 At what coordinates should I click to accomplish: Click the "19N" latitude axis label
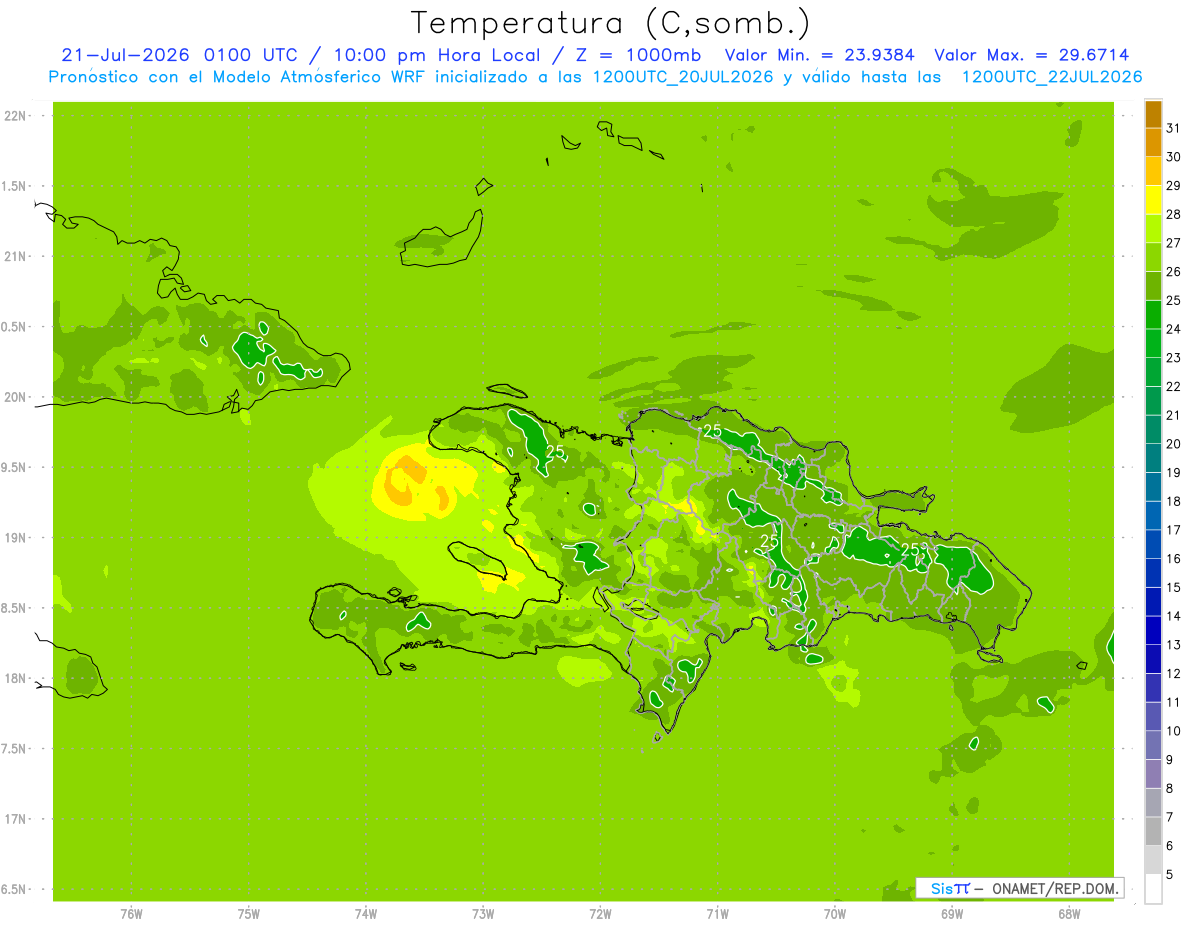[16, 538]
